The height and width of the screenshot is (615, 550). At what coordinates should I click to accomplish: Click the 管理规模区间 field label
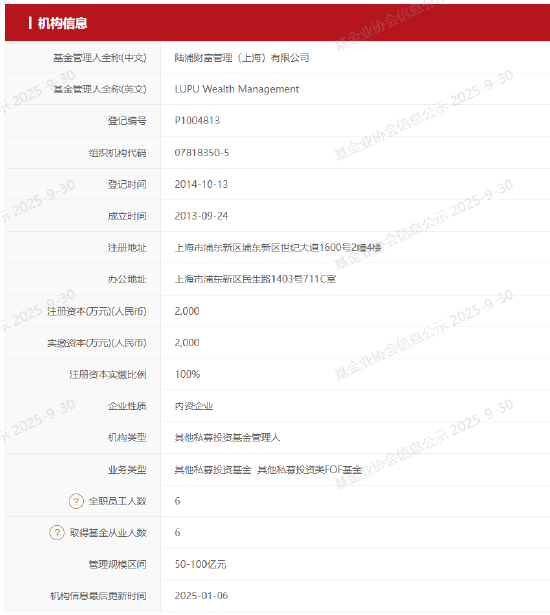117,564
